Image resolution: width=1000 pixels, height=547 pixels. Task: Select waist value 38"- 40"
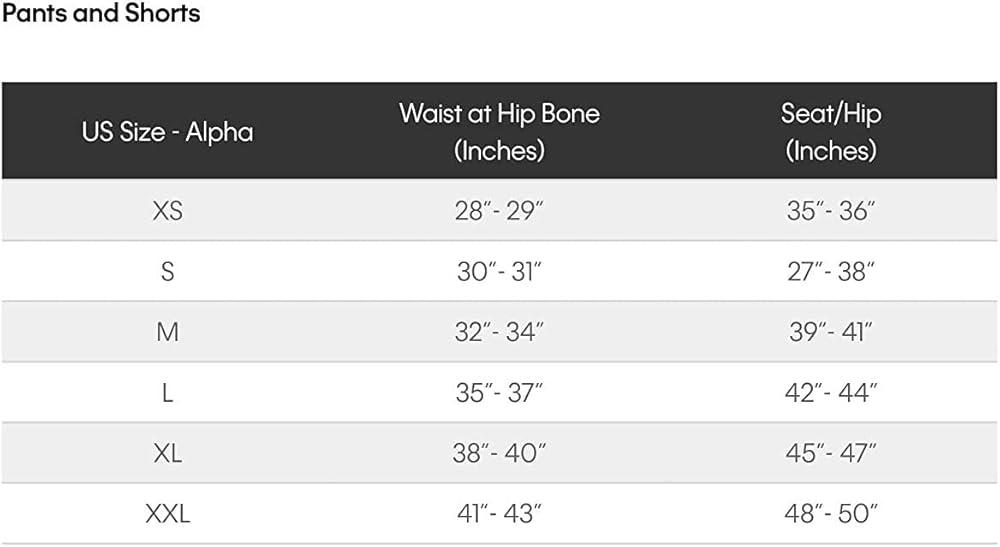(x=499, y=454)
